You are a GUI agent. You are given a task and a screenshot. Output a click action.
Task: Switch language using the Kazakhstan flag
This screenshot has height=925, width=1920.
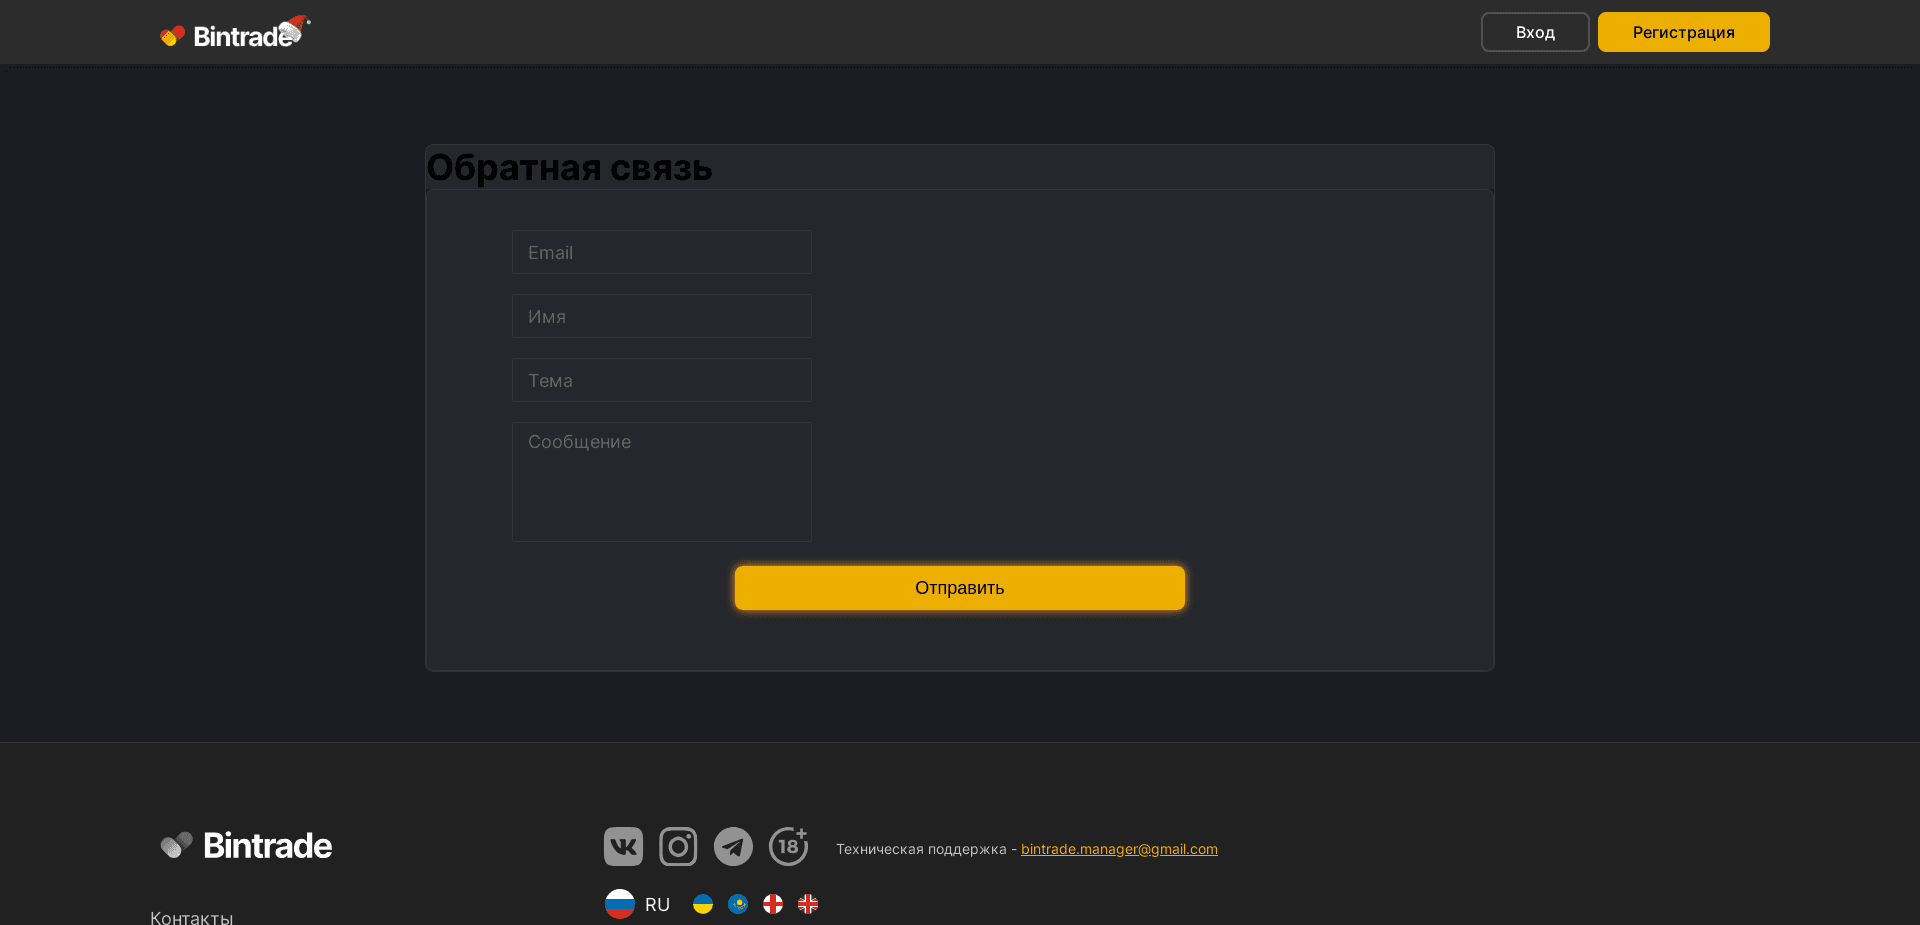pos(738,904)
